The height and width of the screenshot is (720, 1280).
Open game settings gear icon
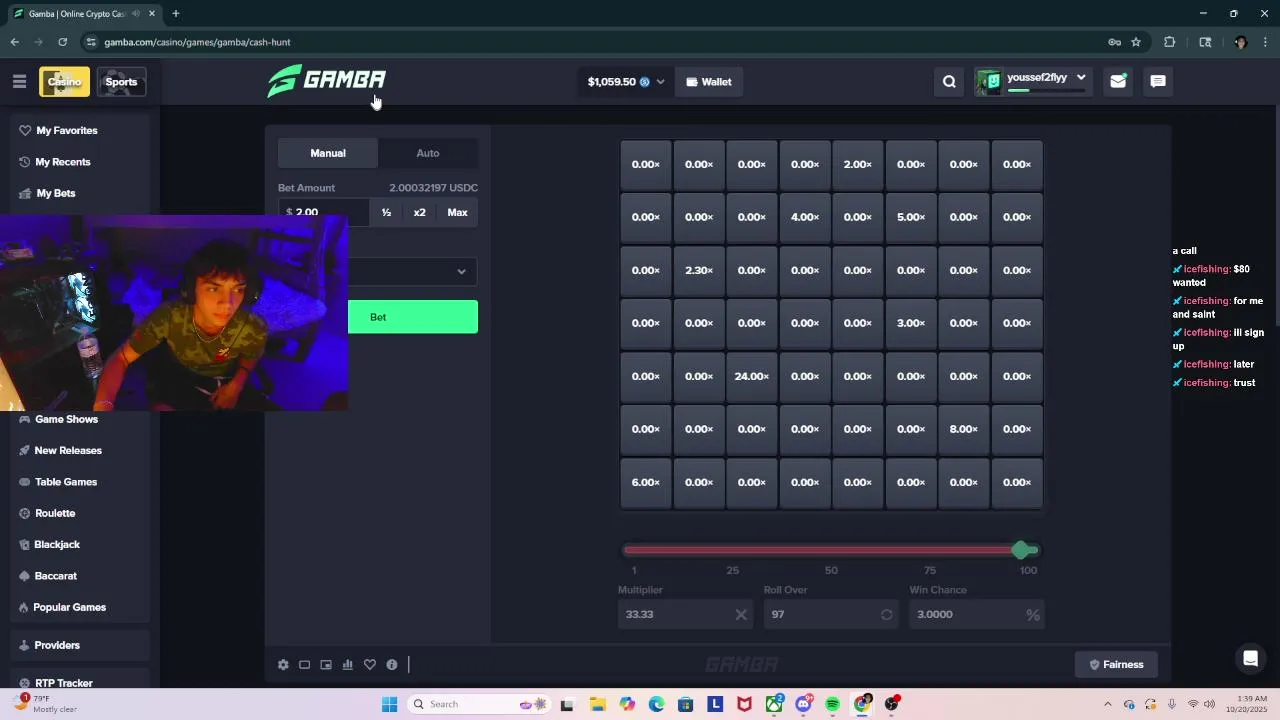point(283,665)
